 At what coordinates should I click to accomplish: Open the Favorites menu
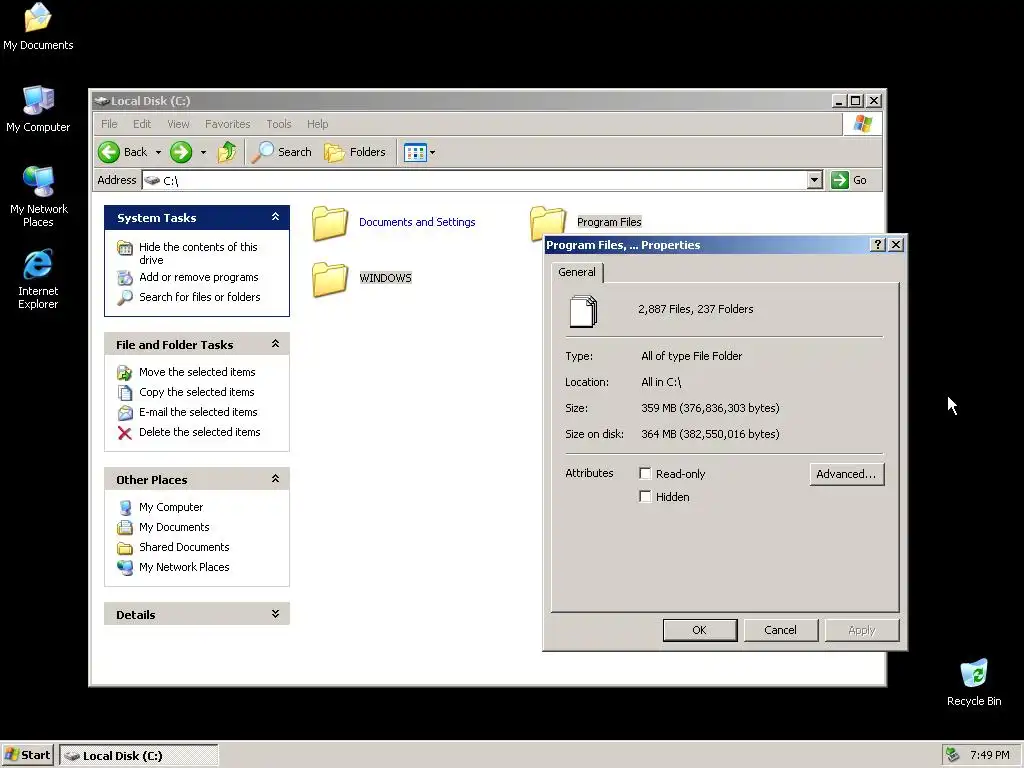coord(227,124)
